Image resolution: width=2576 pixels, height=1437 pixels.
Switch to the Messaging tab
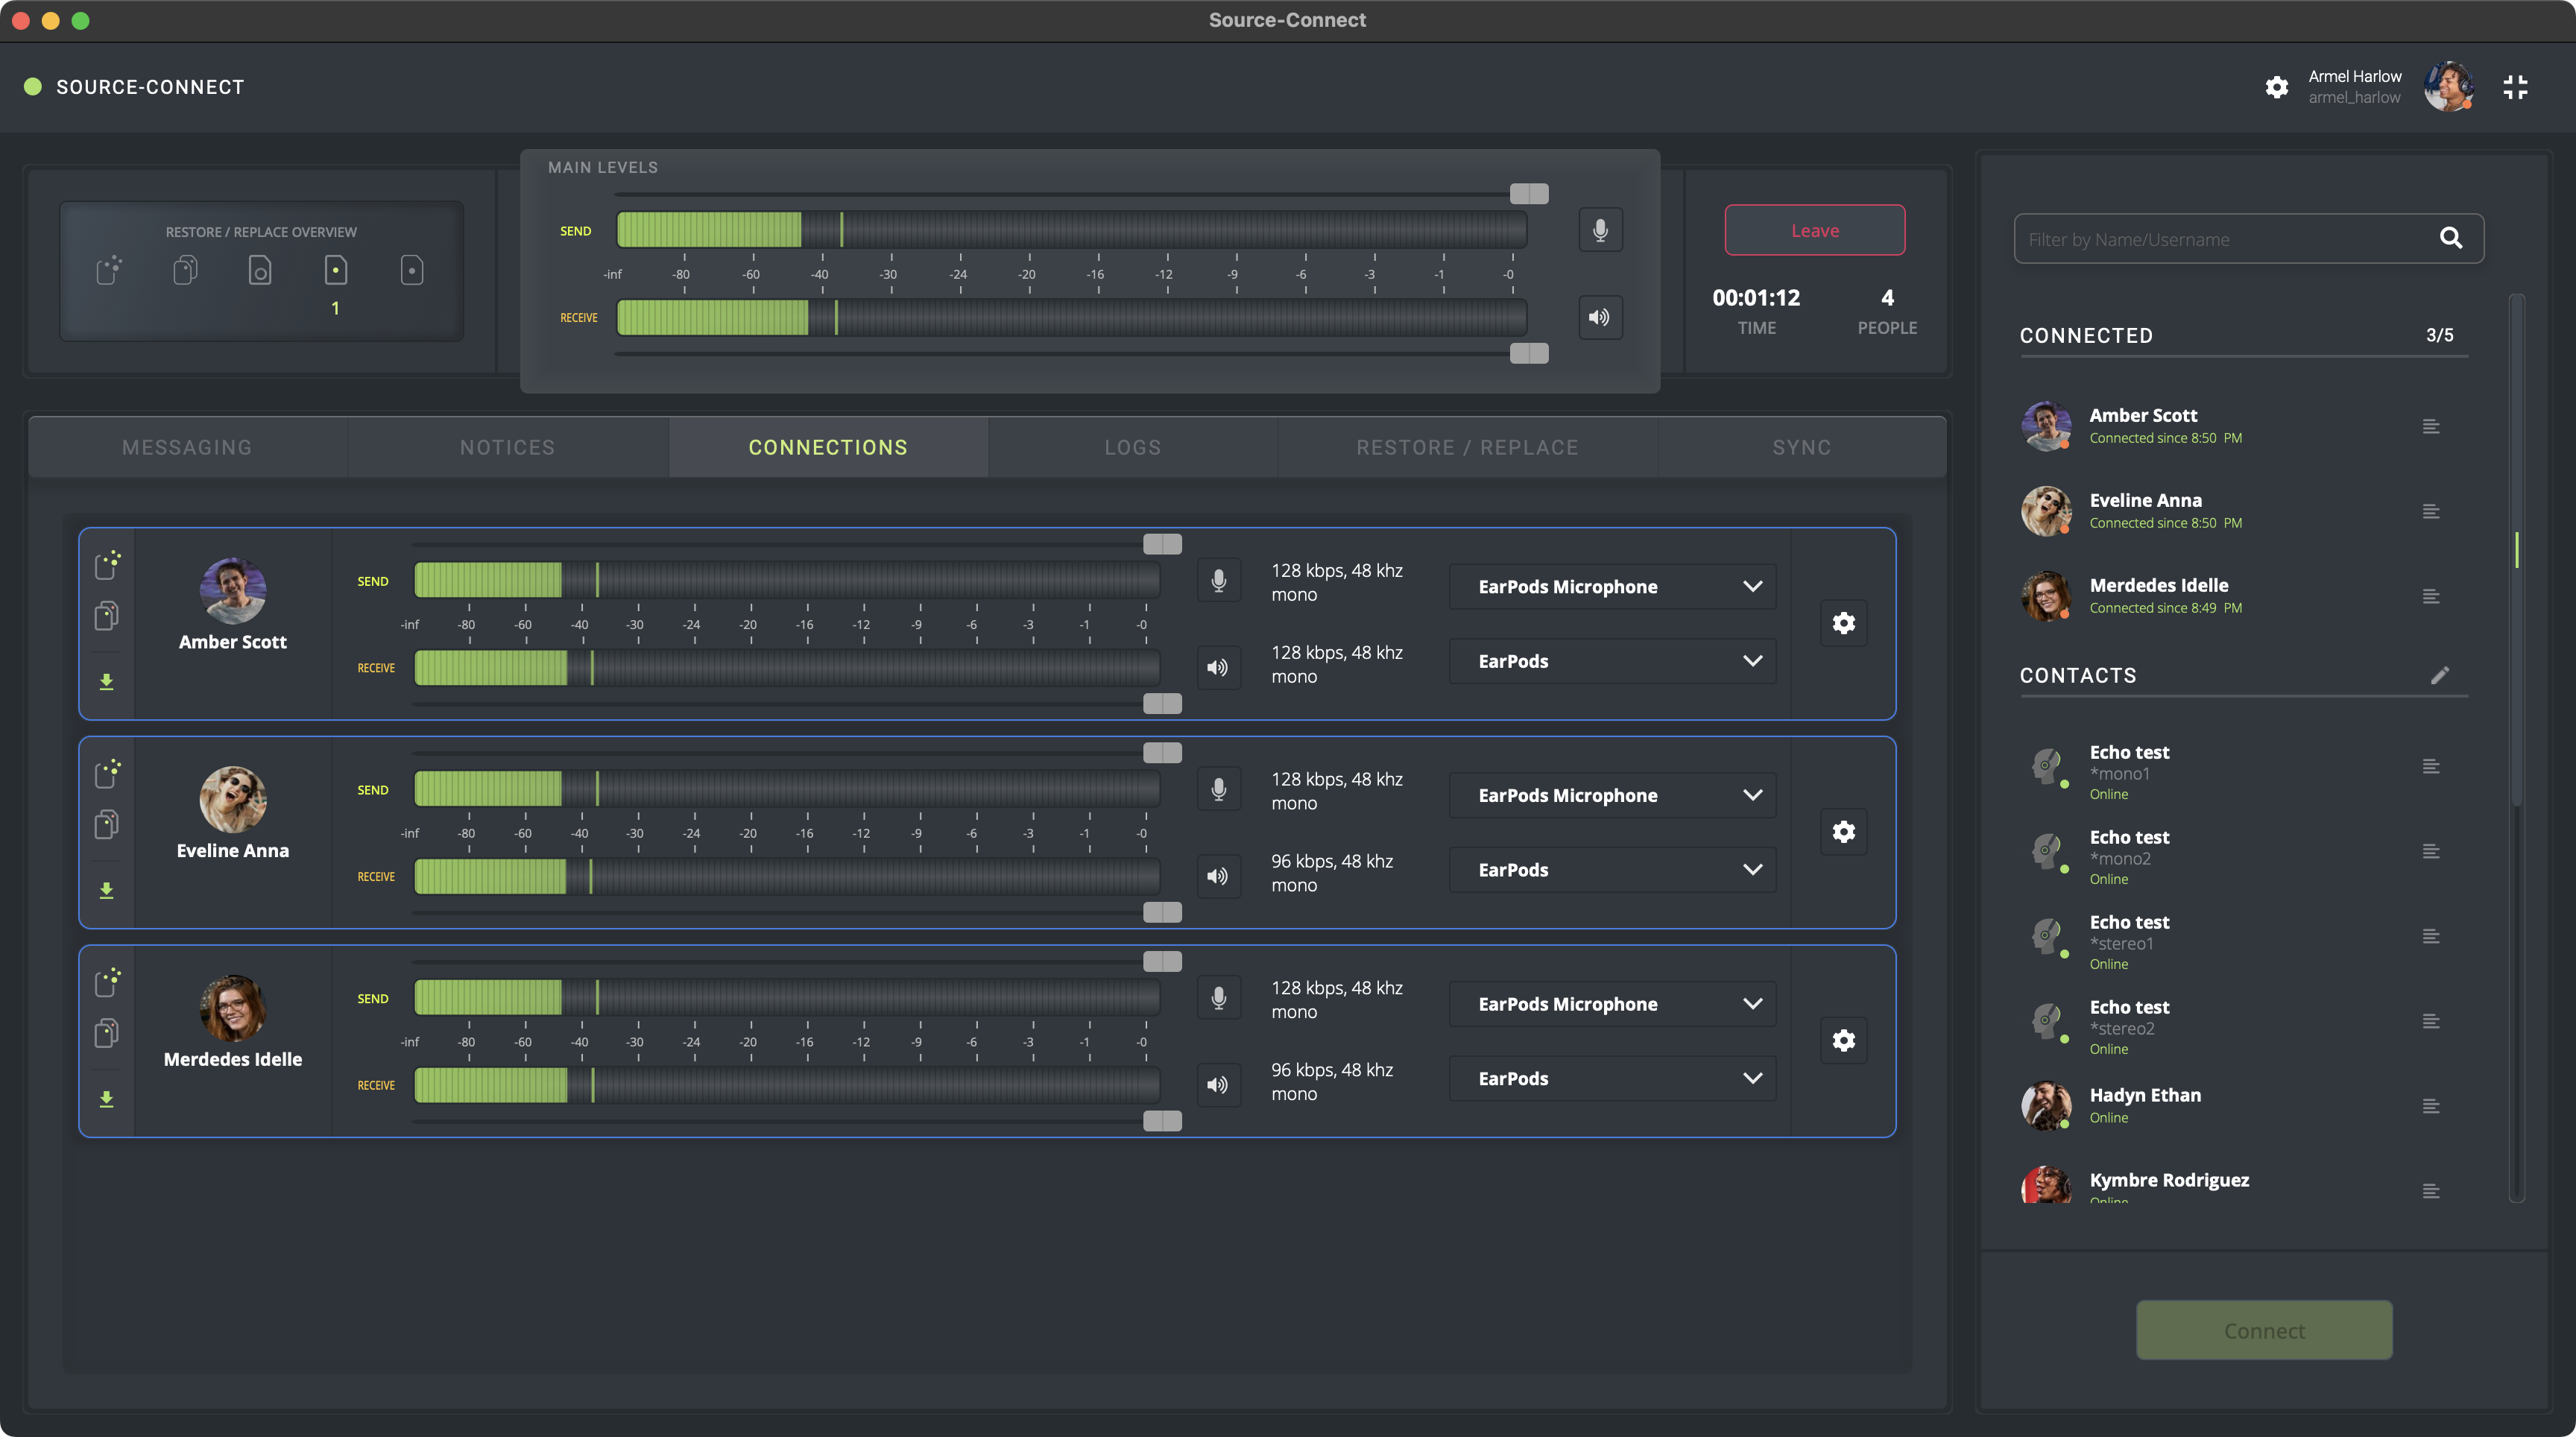pos(187,447)
